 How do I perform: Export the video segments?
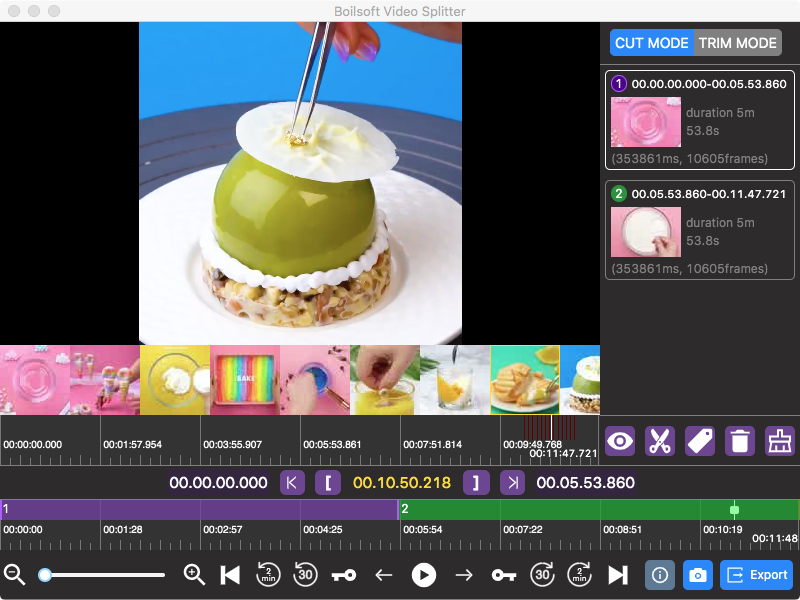757,575
